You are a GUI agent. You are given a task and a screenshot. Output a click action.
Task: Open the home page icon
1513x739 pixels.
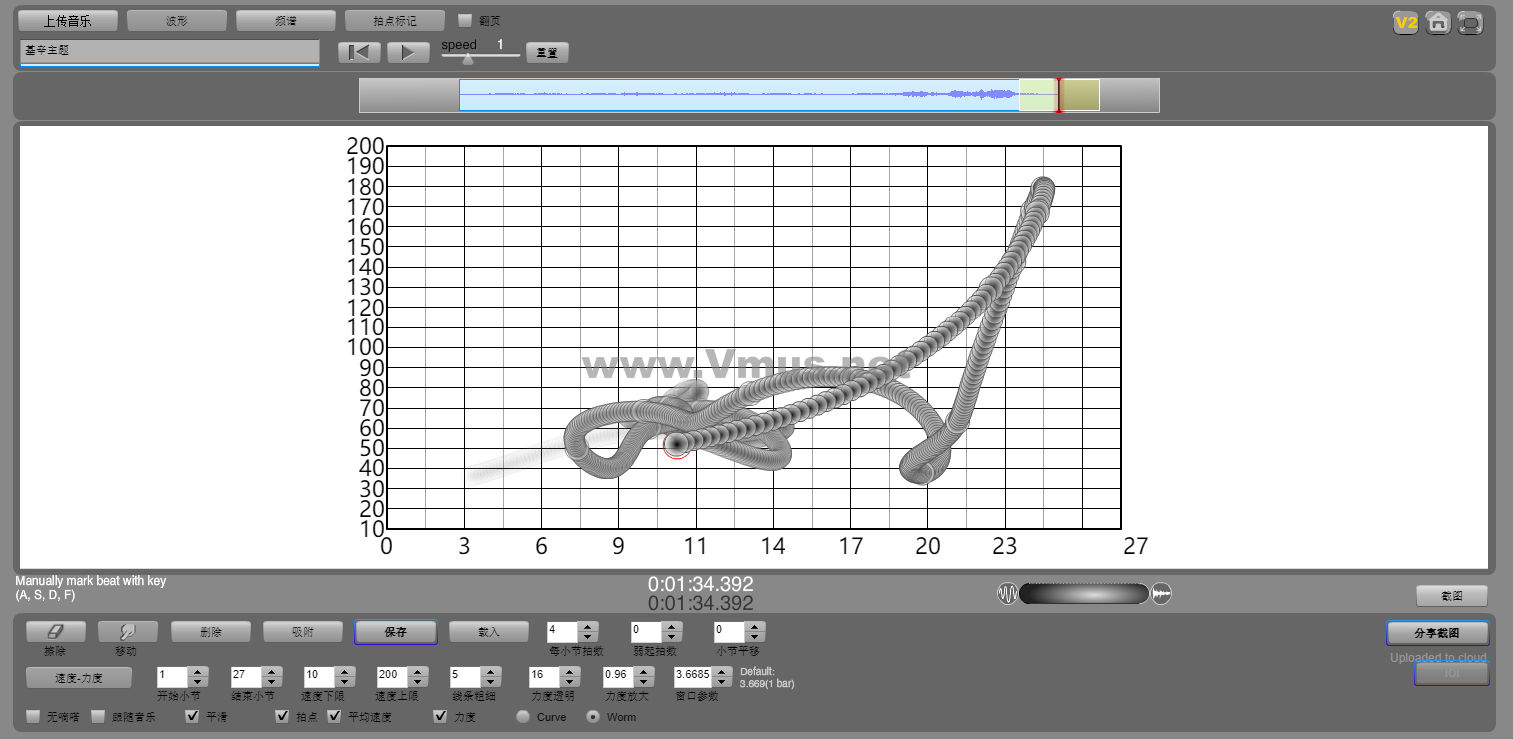click(1438, 23)
